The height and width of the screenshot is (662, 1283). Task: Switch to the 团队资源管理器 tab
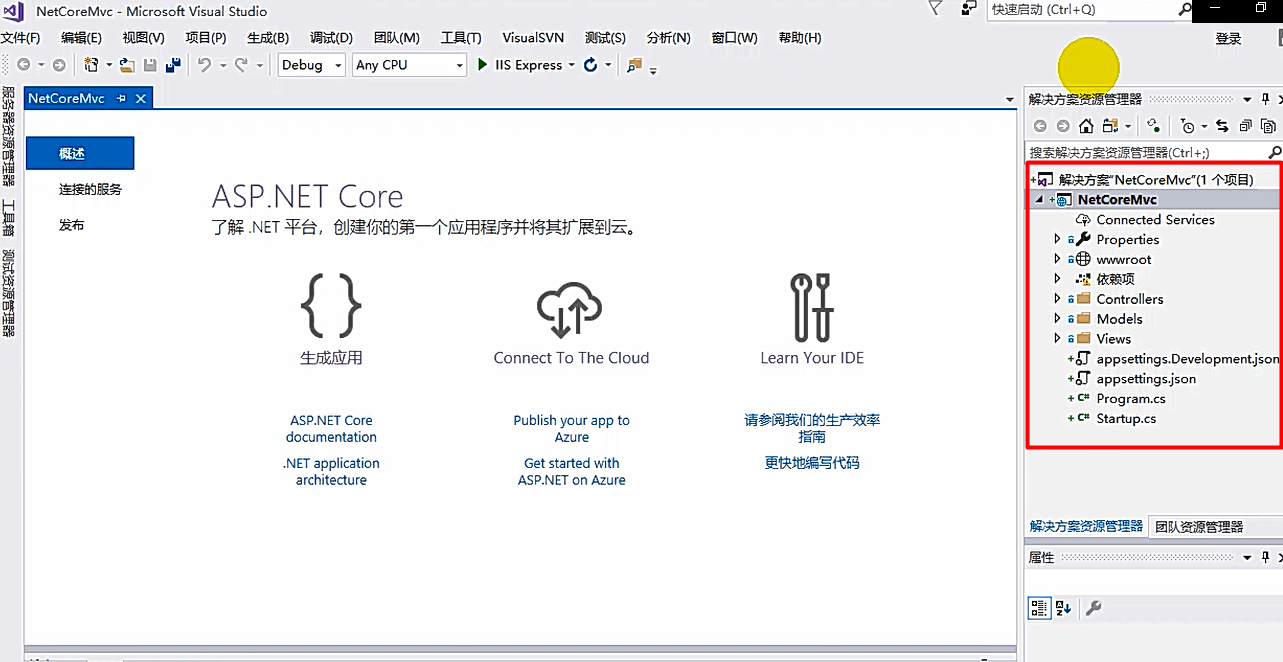coord(1199,527)
